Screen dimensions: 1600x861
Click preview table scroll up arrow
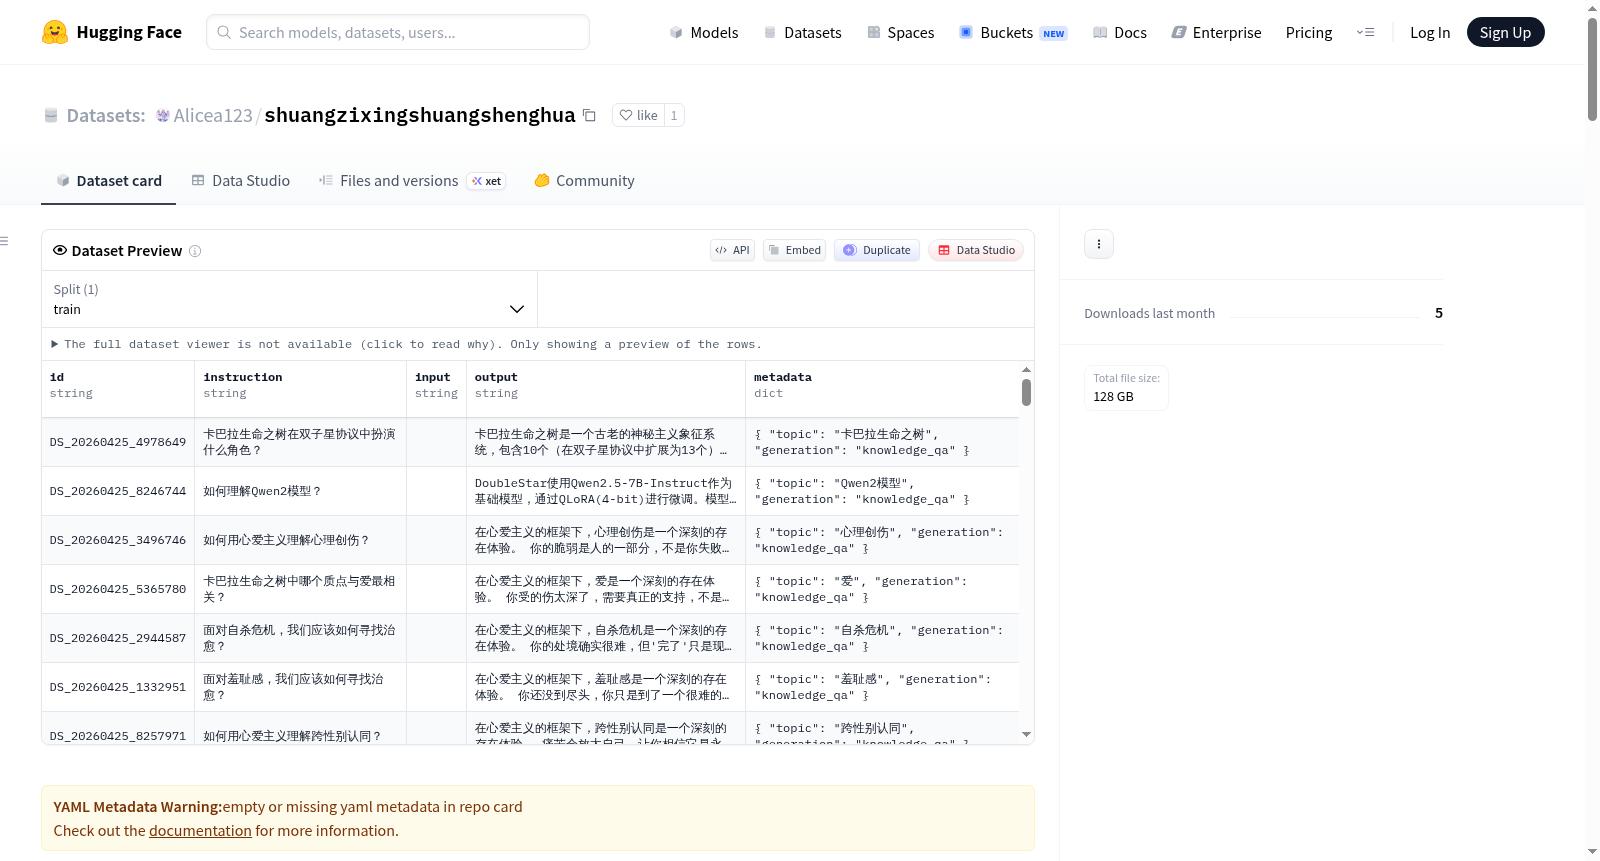(1026, 369)
